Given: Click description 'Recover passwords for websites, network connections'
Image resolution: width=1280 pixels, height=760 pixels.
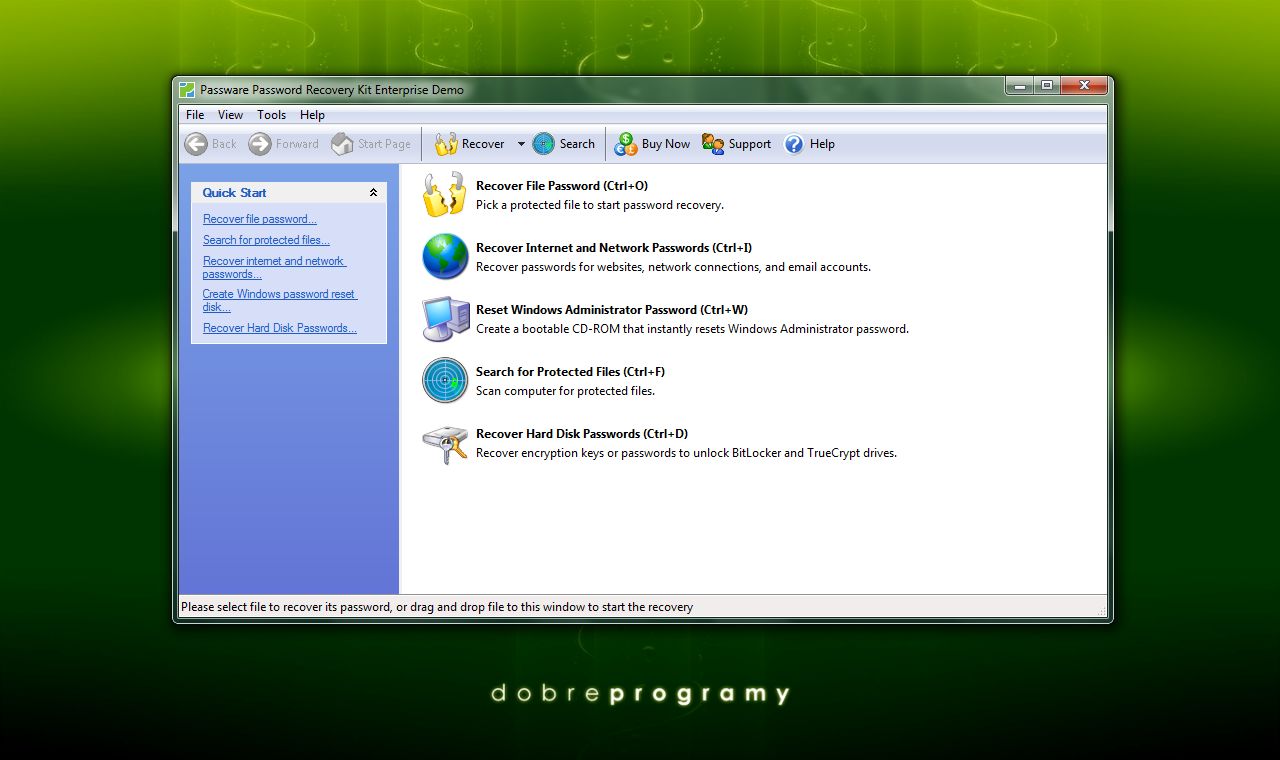Looking at the screenshot, I should tap(673, 267).
